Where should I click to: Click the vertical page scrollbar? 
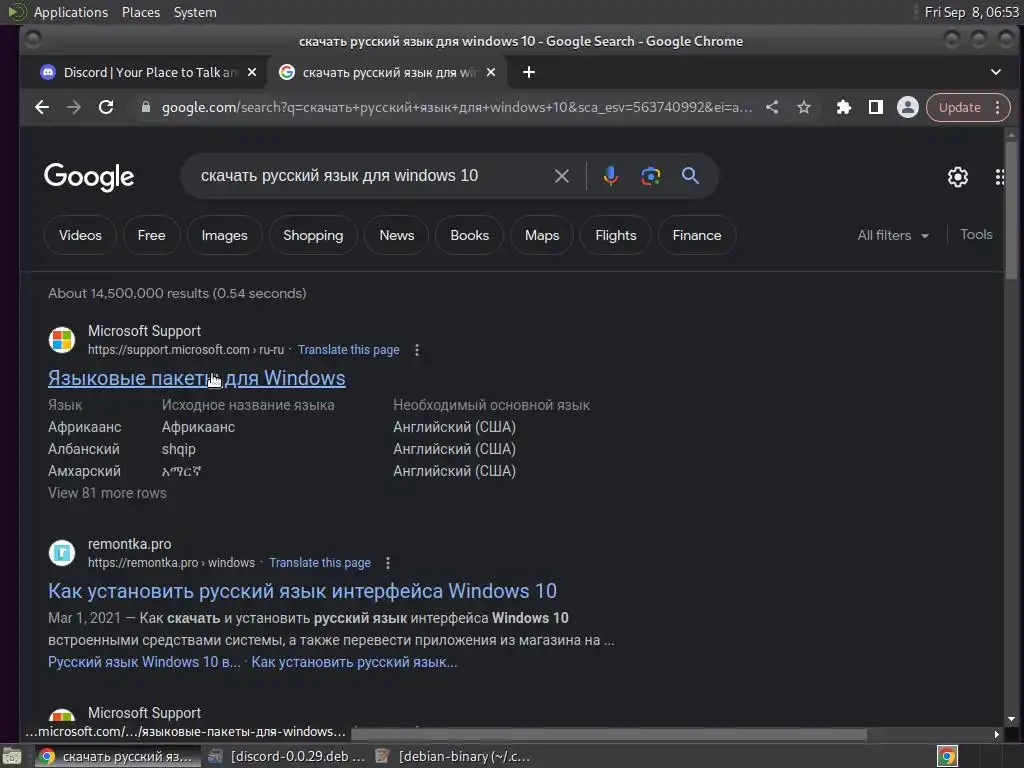tap(1011, 209)
